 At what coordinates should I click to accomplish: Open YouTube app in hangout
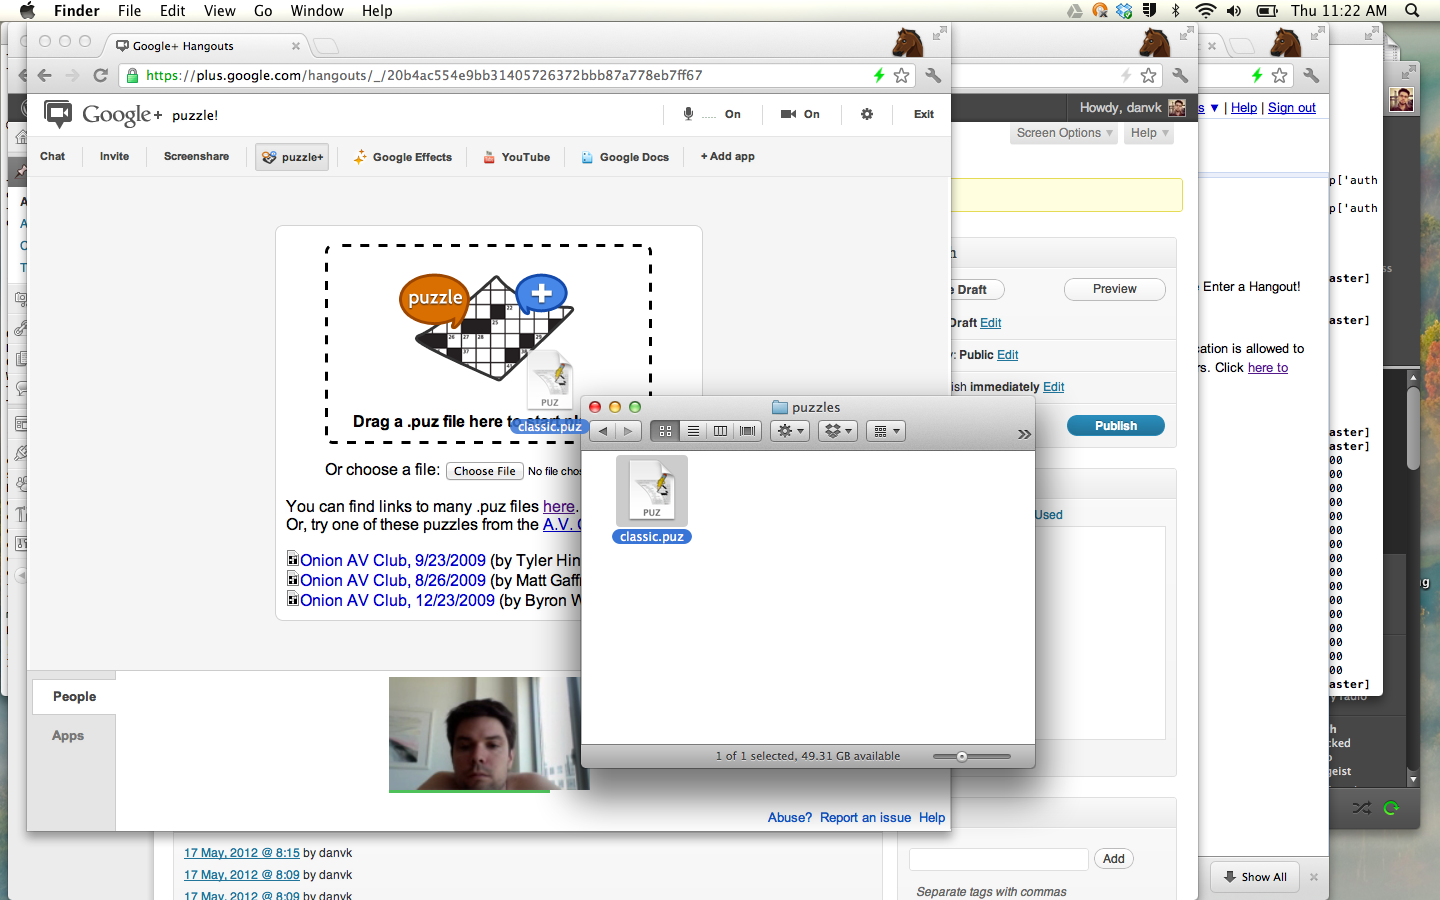pyautogui.click(x=516, y=157)
